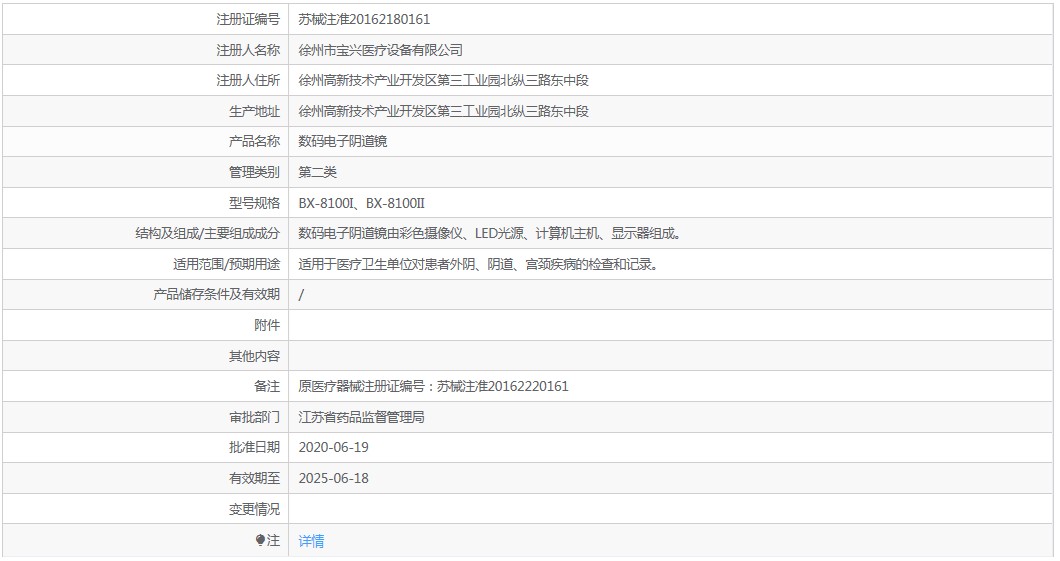The width and height of the screenshot is (1060, 561).
Task: Select the 变更情况 label
Action: [x=254, y=509]
